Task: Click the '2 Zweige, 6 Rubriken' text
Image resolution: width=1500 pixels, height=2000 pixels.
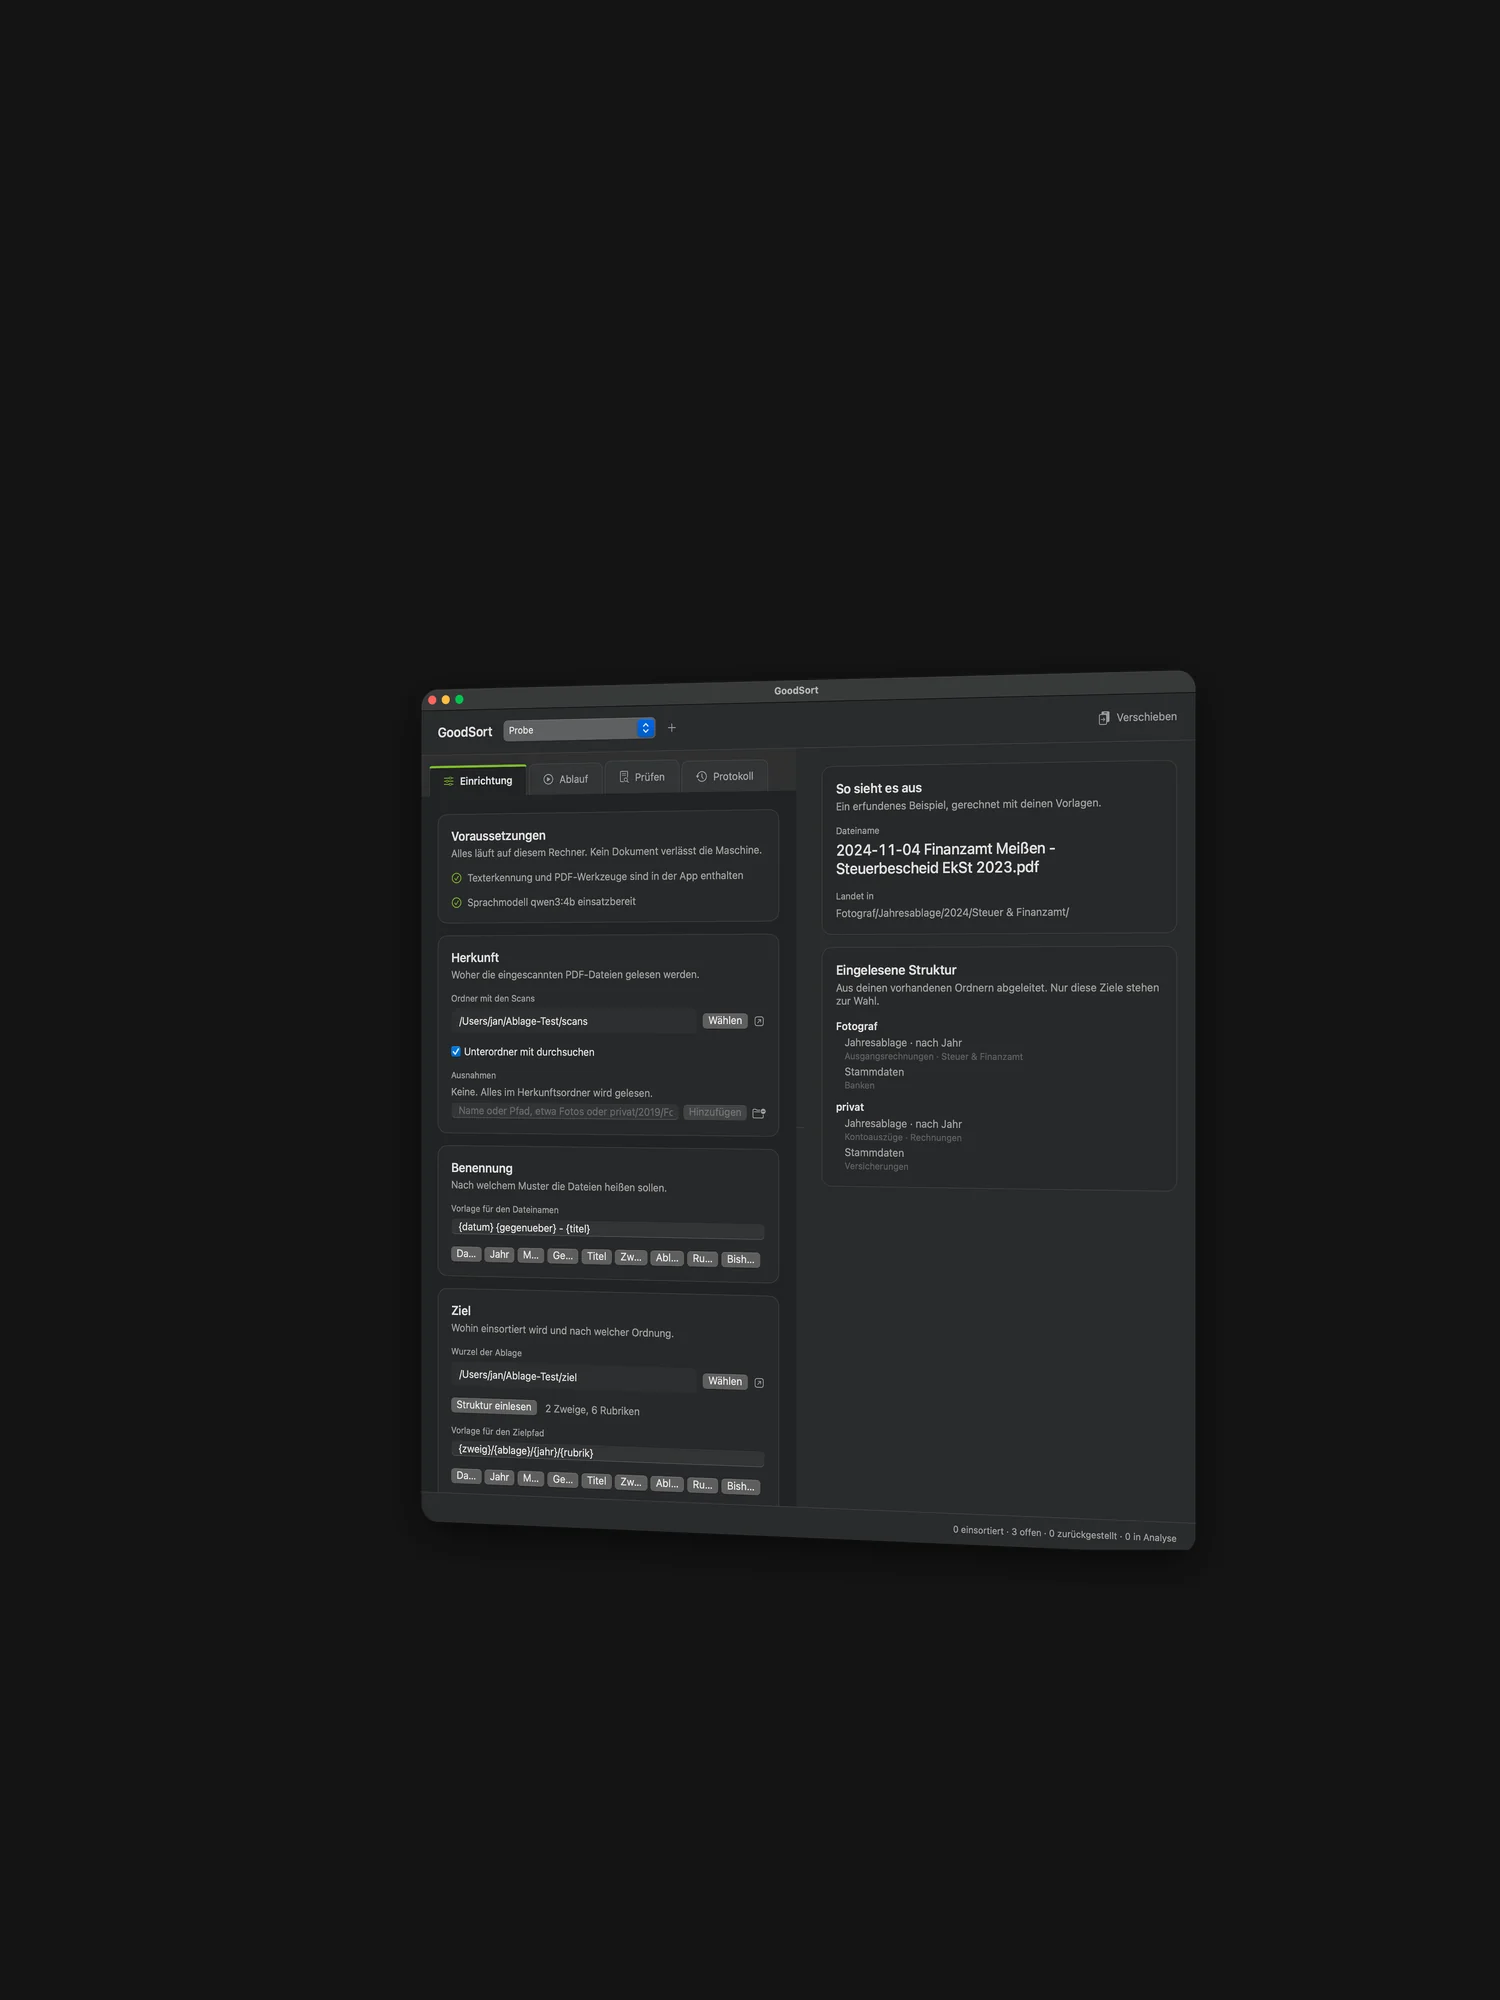Action: 592,1410
